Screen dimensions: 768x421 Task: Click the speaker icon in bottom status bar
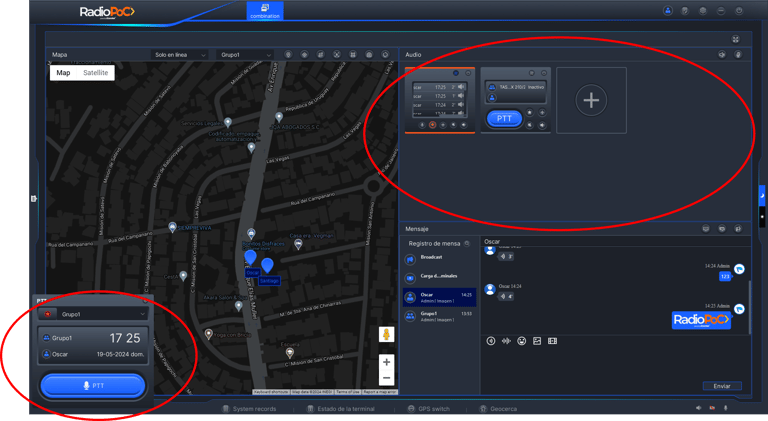coord(698,408)
